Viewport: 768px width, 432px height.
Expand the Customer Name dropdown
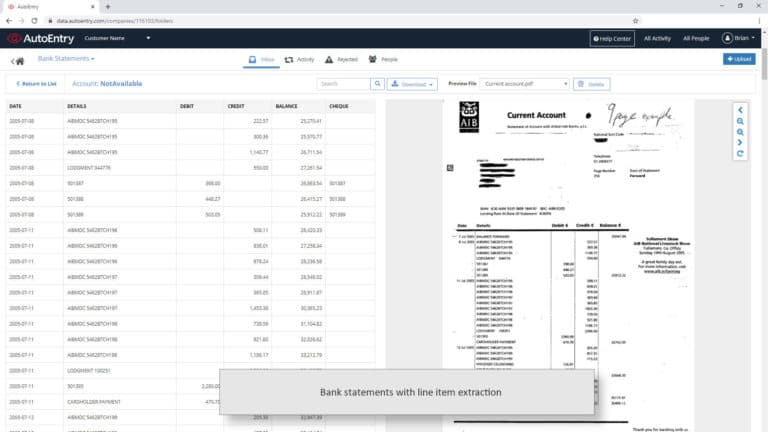pyautogui.click(x=148, y=38)
